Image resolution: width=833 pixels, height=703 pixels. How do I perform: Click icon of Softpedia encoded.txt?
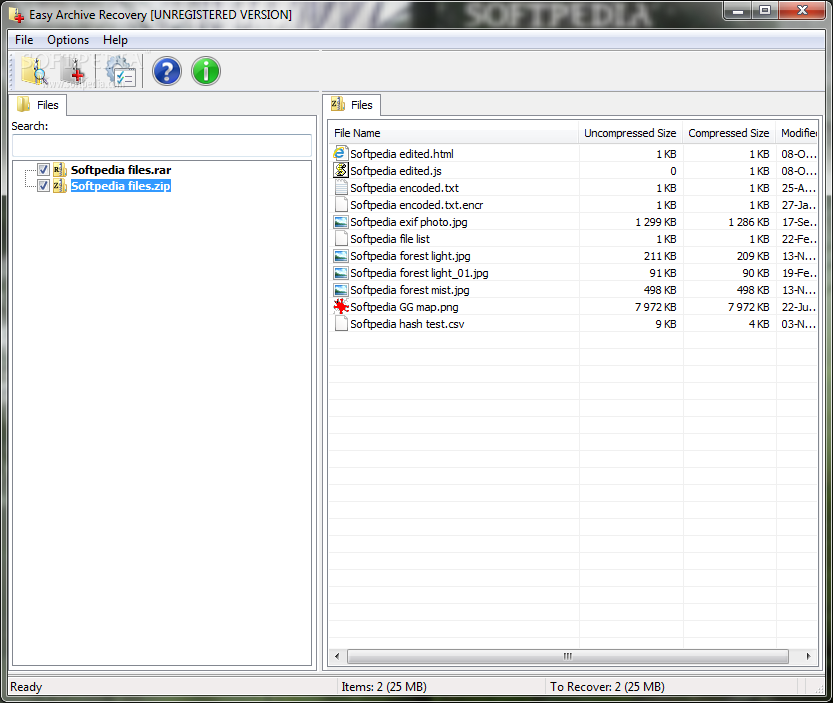tap(341, 188)
